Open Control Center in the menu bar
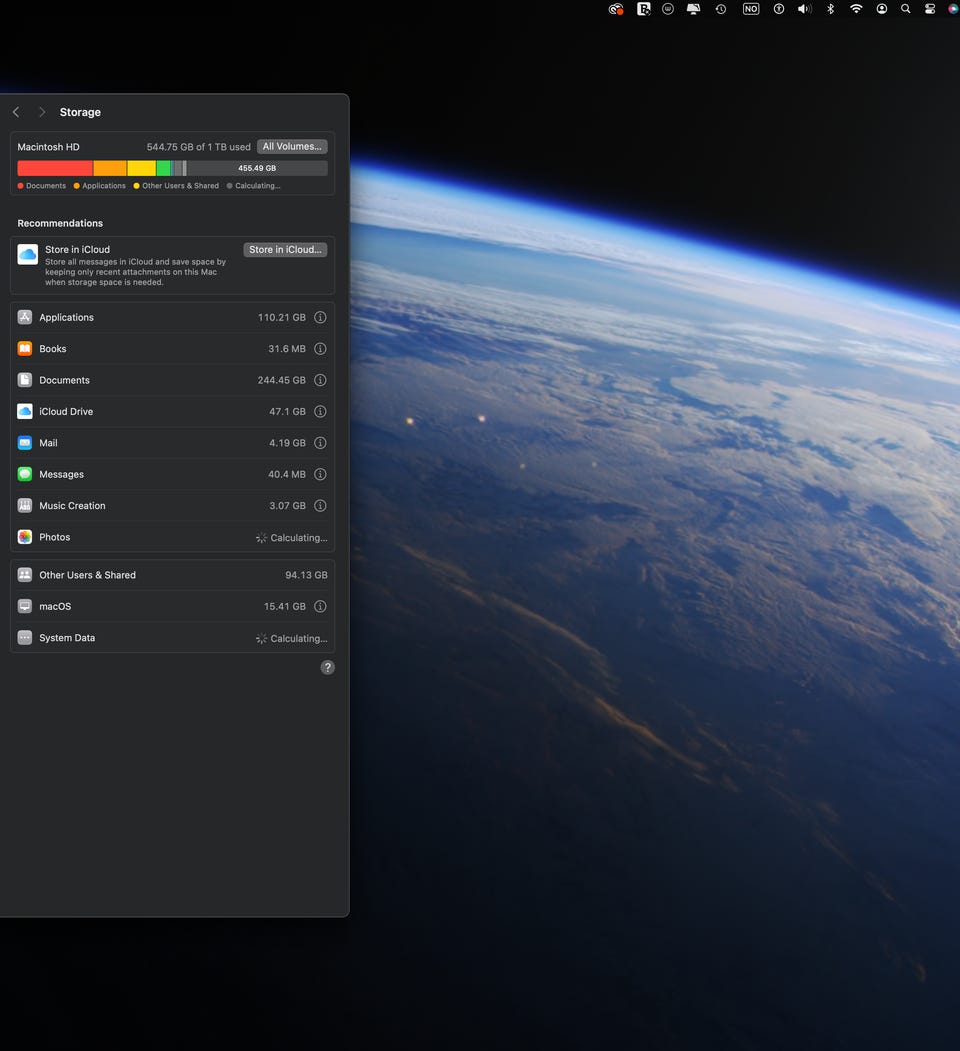 click(930, 9)
